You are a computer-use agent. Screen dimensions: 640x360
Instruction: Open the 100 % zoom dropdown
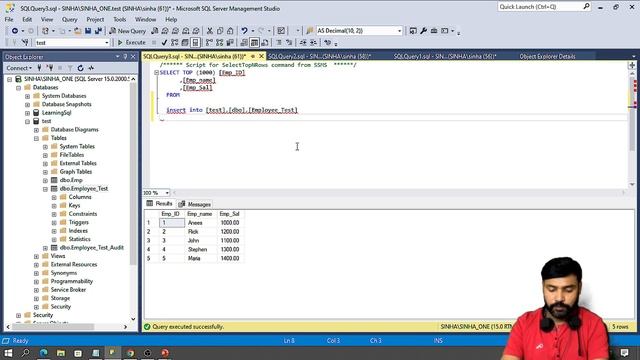tap(167, 193)
